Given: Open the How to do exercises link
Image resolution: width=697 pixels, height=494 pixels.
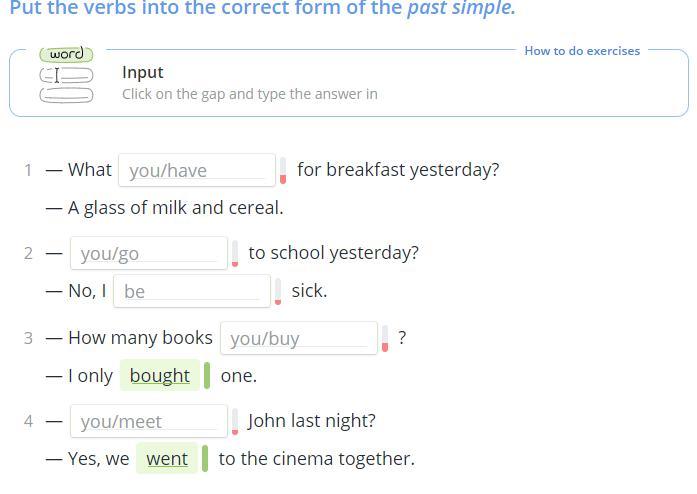Looking at the screenshot, I should pyautogui.click(x=581, y=51).
